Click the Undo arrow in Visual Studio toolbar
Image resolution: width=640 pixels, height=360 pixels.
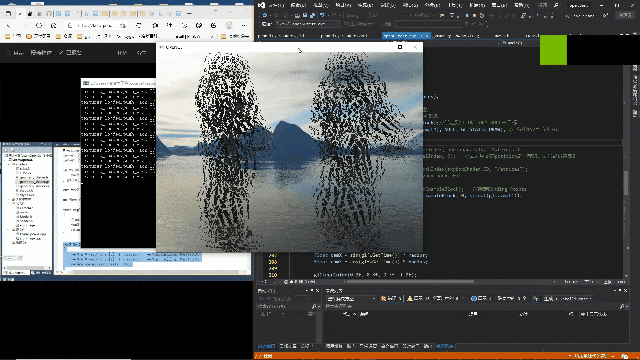point(322,16)
